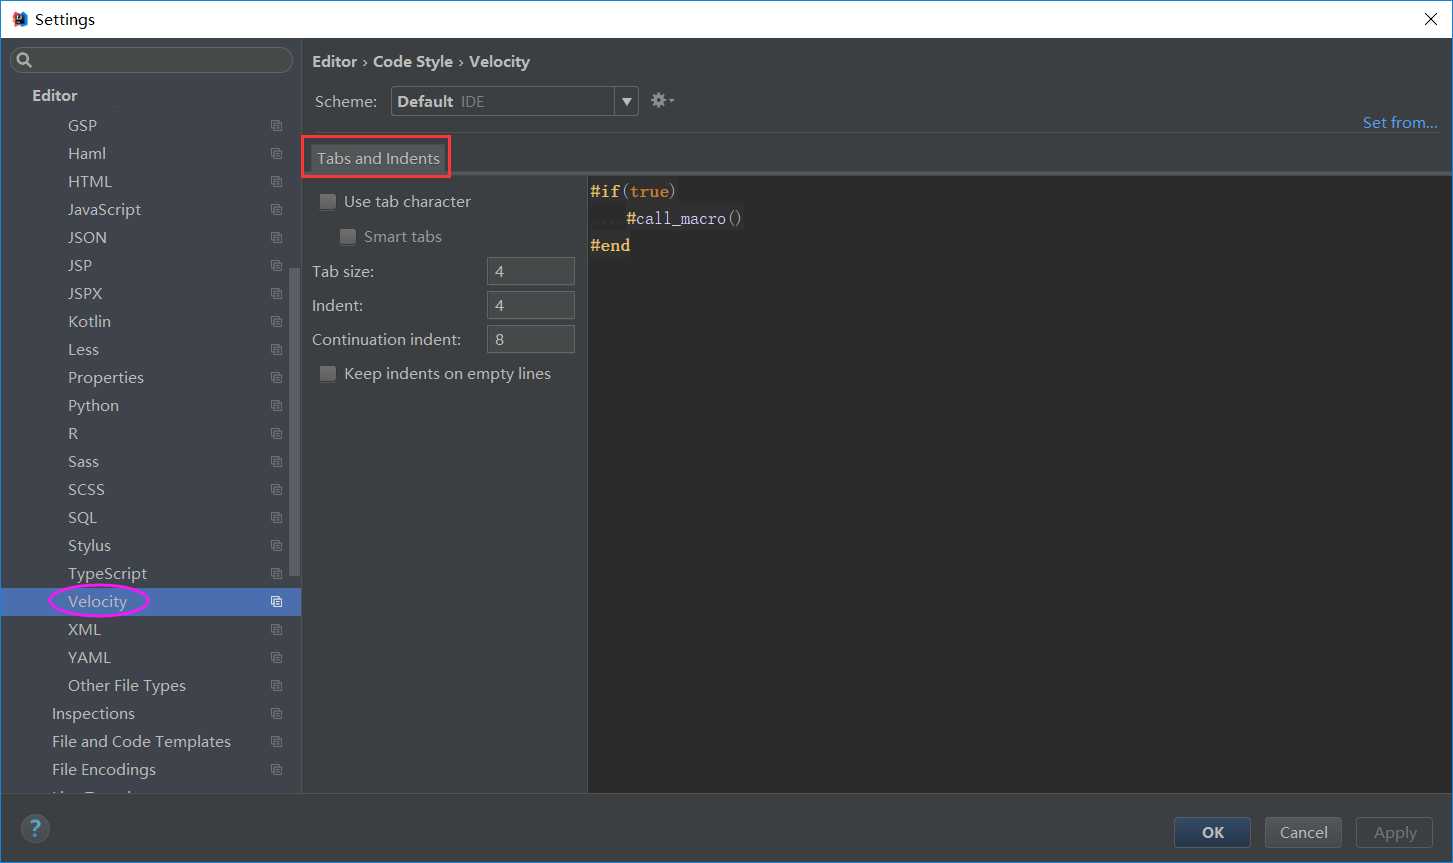
Task: Click the copy icon beside Other File Types
Action: click(x=277, y=686)
